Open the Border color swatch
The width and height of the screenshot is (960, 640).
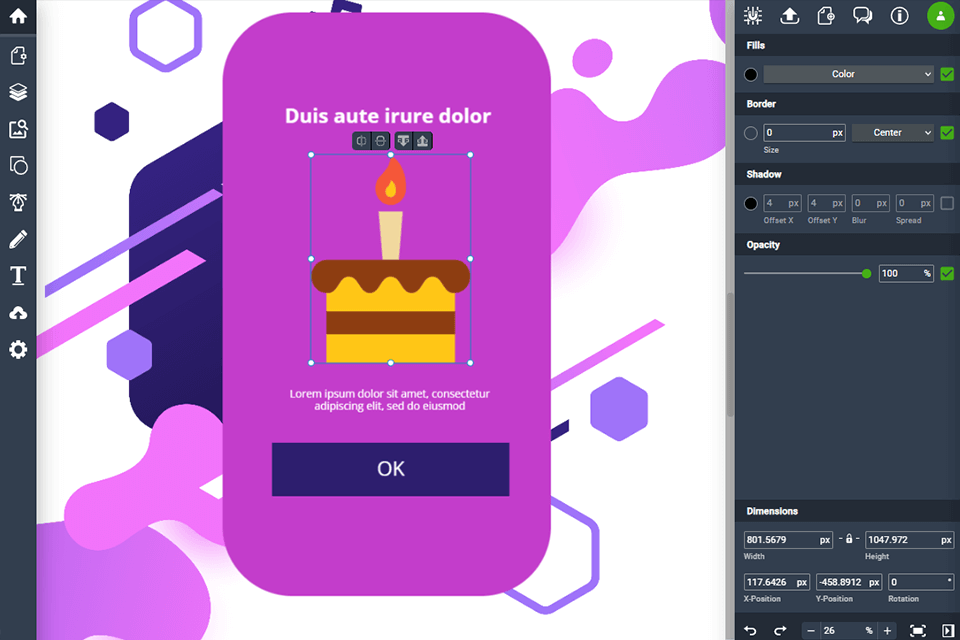tap(751, 133)
